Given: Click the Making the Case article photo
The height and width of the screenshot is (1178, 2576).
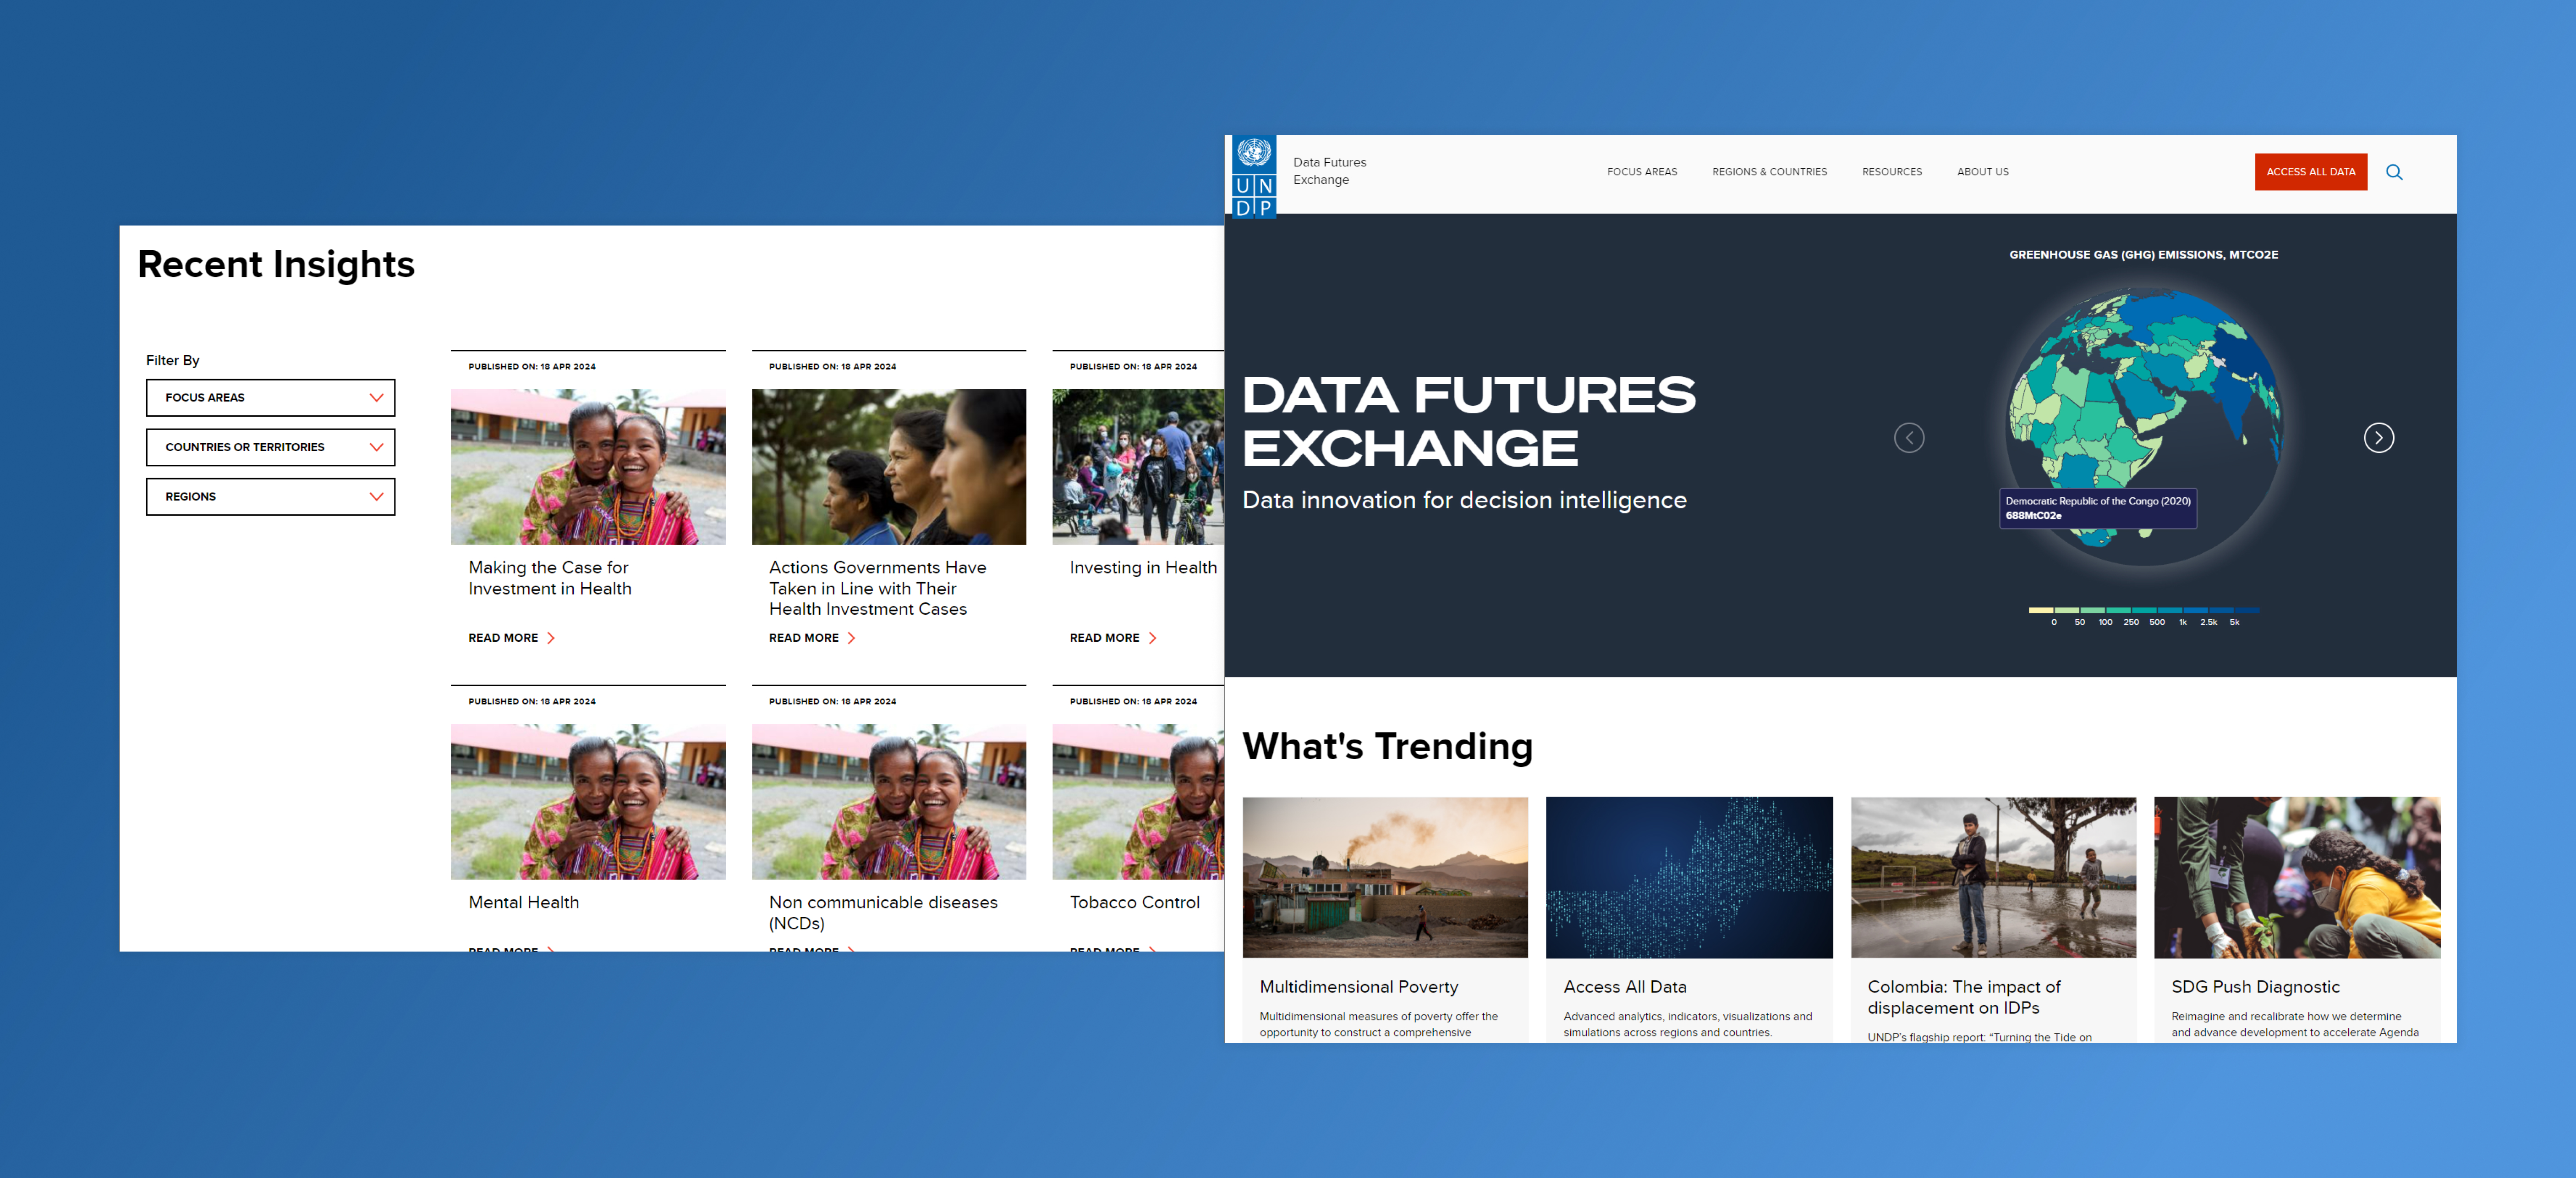Looking at the screenshot, I should [x=588, y=467].
